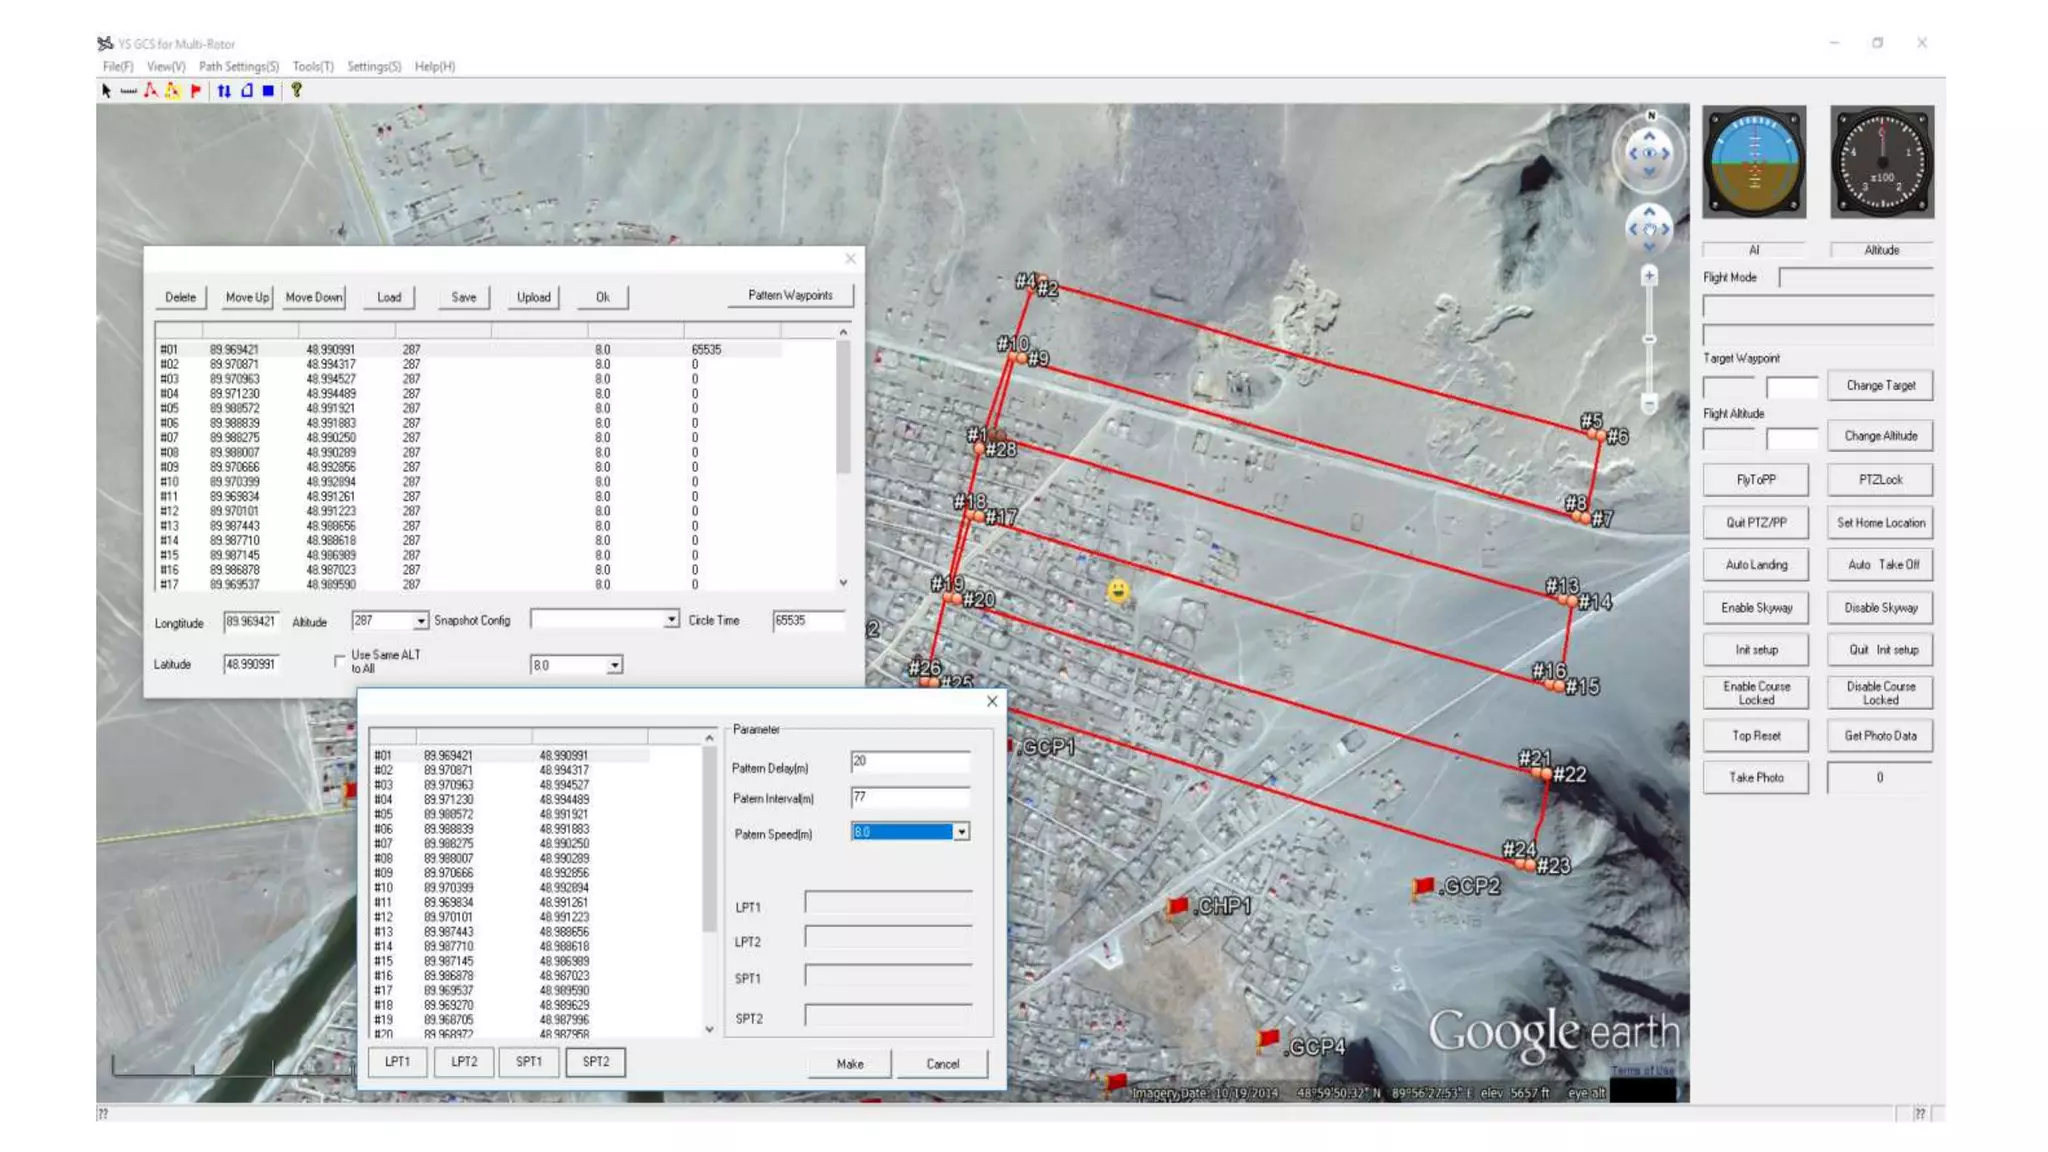Open the Path Settings menu
Screen dimensions: 2048x1152
coord(238,66)
